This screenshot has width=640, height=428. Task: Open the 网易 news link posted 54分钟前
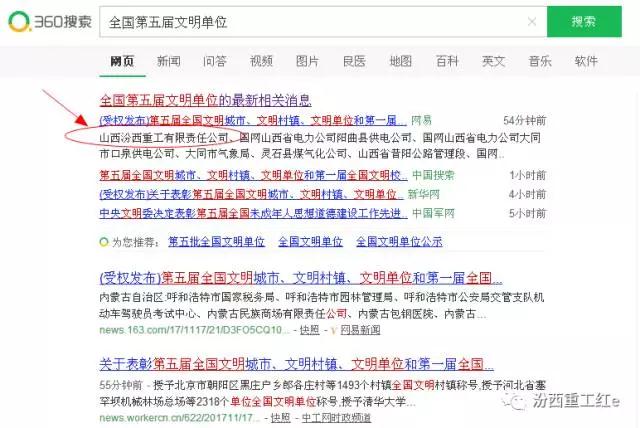(x=253, y=120)
